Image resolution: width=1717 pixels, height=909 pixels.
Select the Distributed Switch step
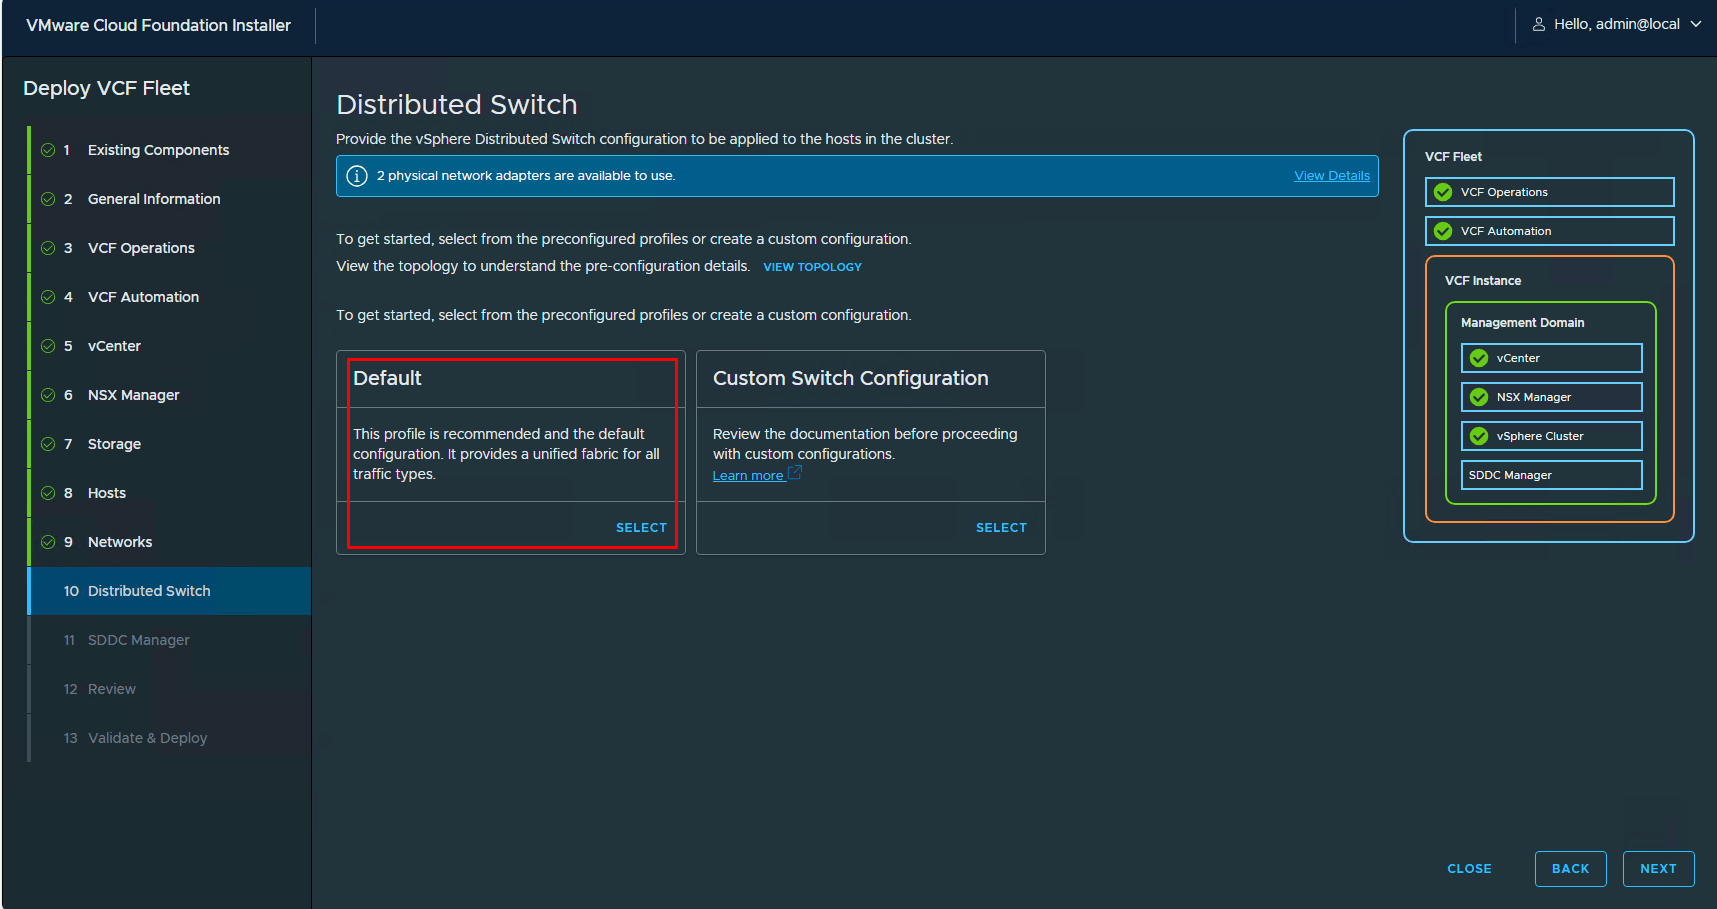pyautogui.click(x=169, y=591)
